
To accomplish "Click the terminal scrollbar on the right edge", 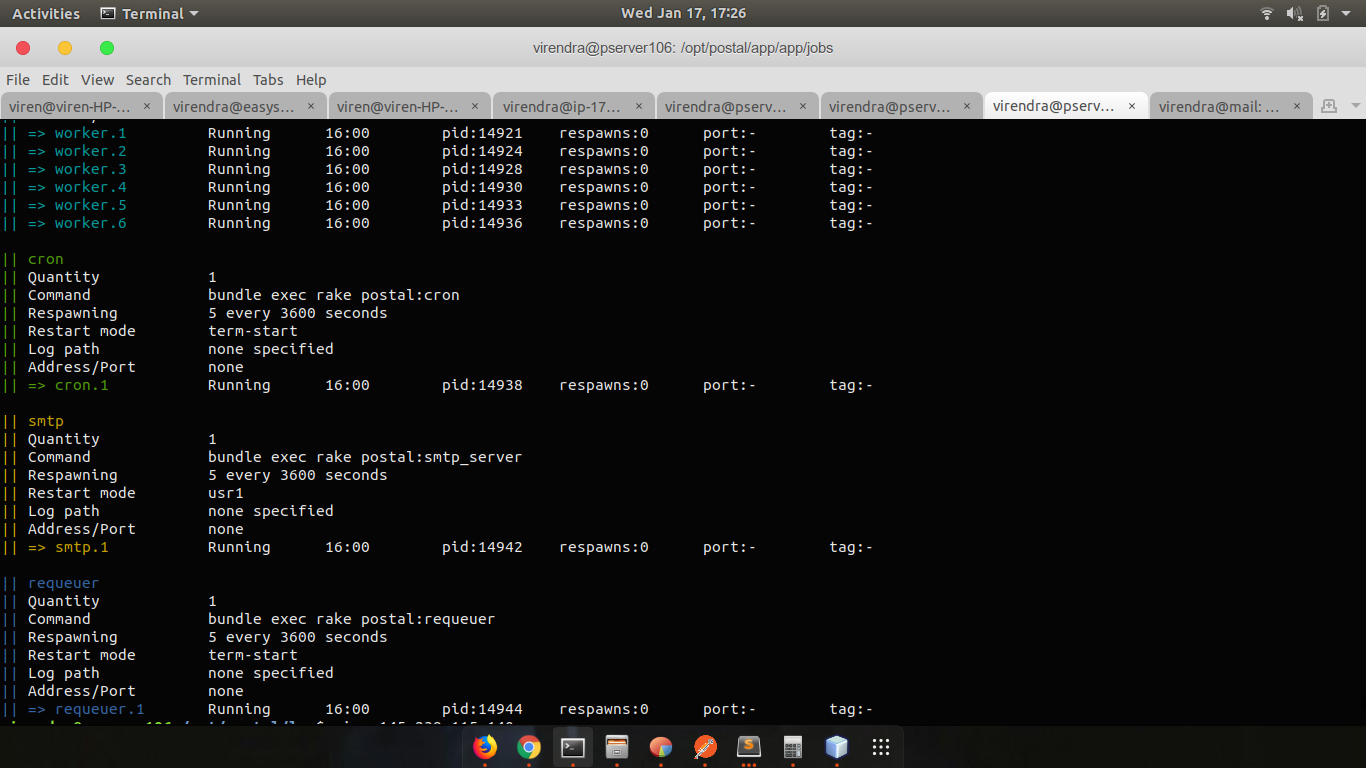I will coord(1359,400).
